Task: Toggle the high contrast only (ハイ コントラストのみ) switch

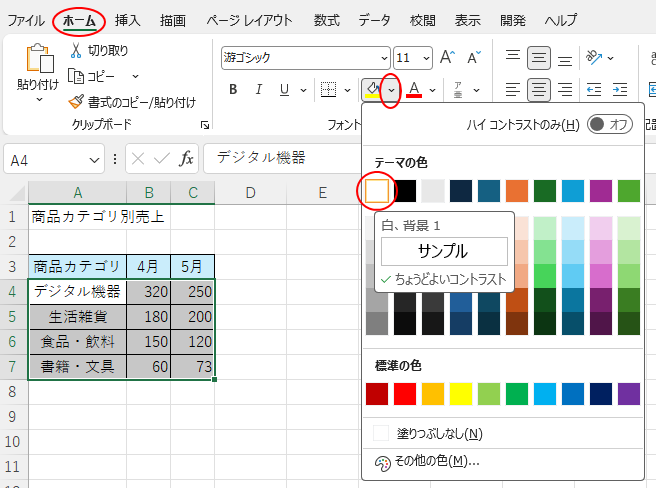Action: [610, 124]
